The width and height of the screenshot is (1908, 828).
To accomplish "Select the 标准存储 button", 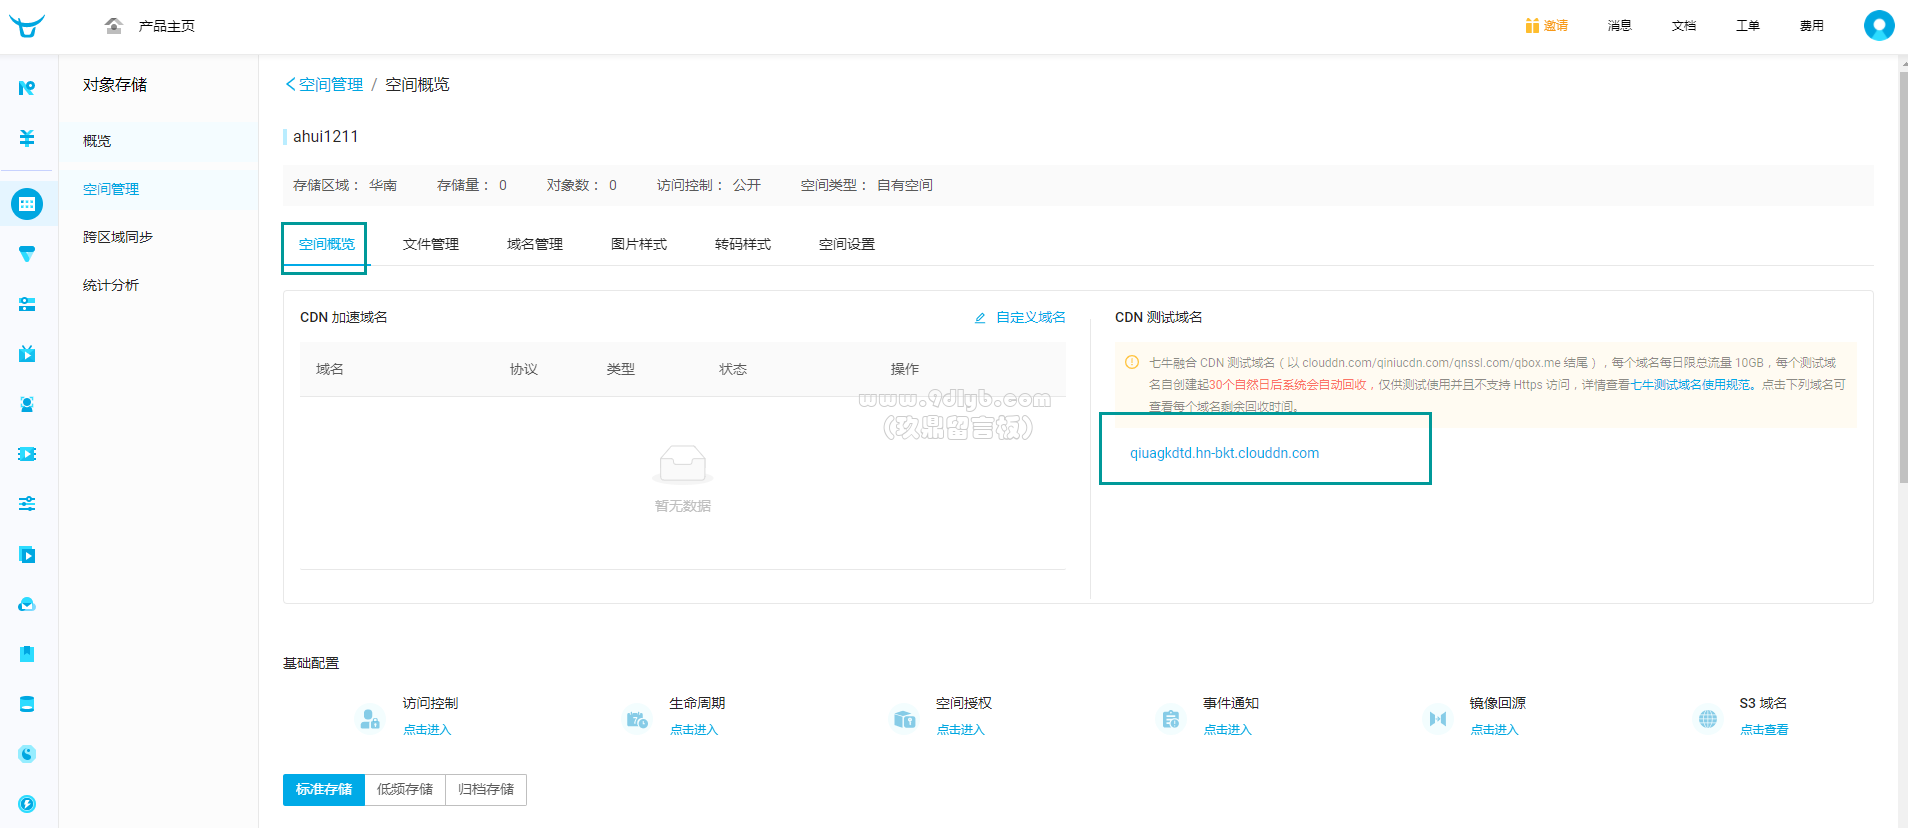I will pos(324,790).
